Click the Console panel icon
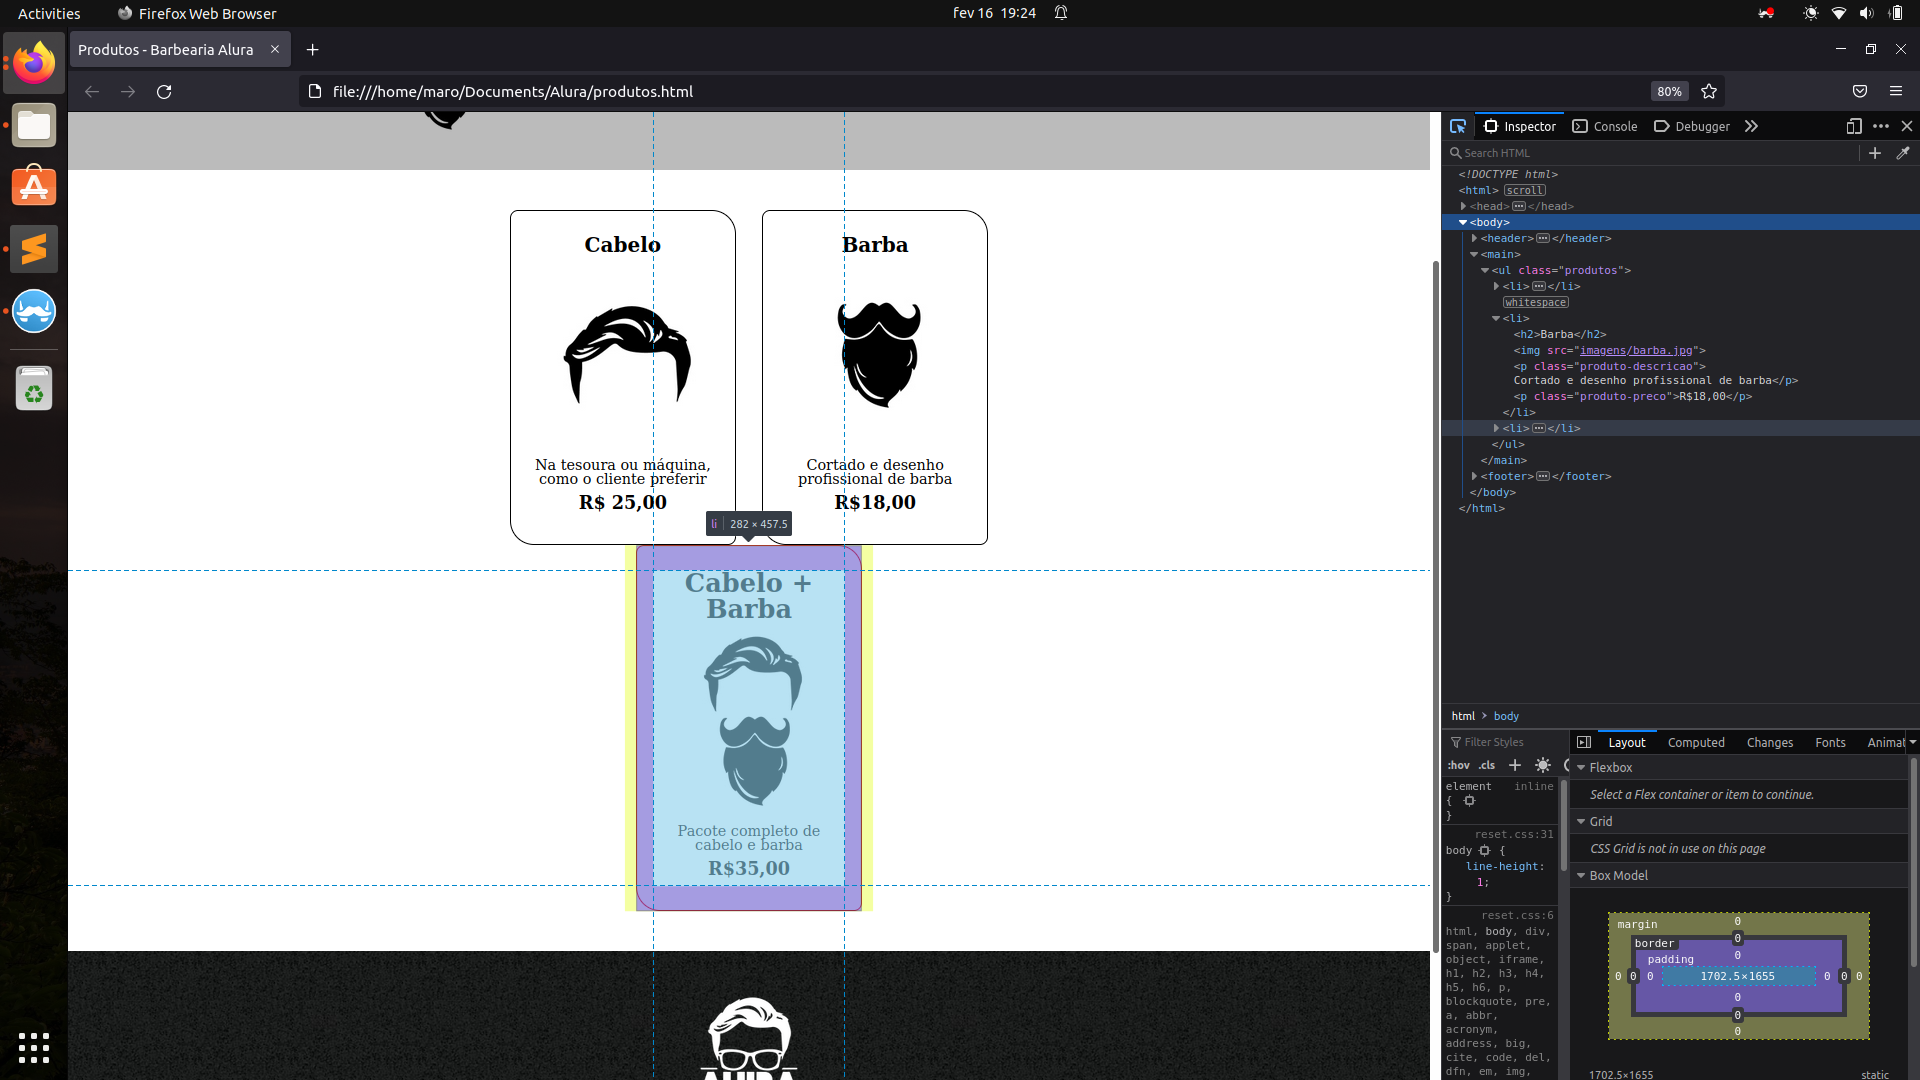The width and height of the screenshot is (1920, 1080). [1605, 125]
